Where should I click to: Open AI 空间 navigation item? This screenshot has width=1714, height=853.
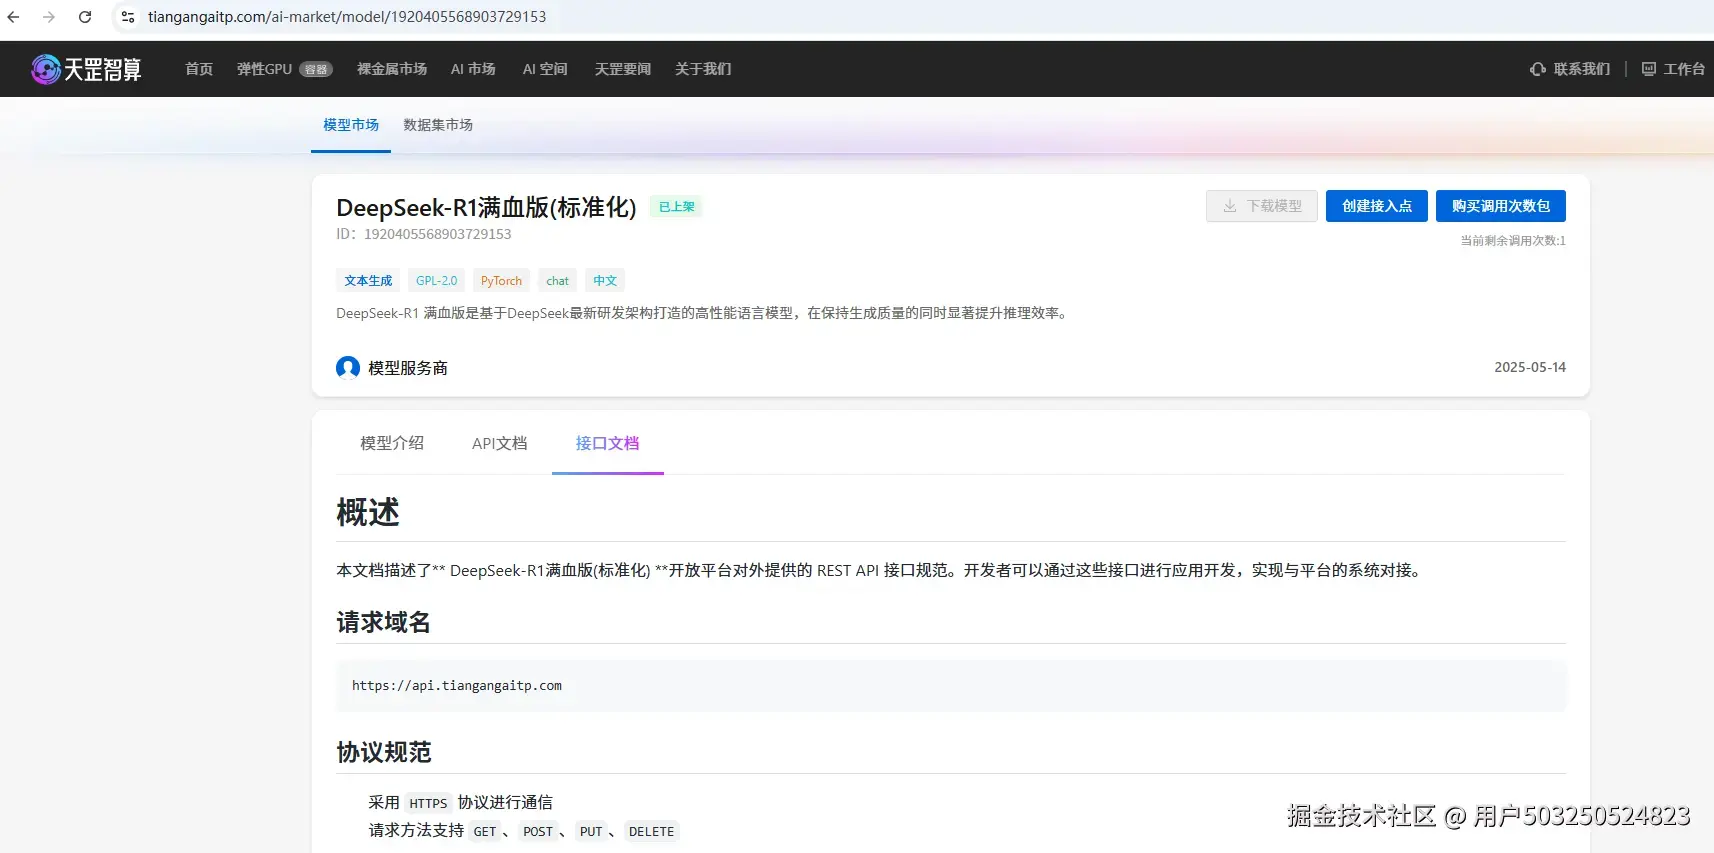pos(545,69)
